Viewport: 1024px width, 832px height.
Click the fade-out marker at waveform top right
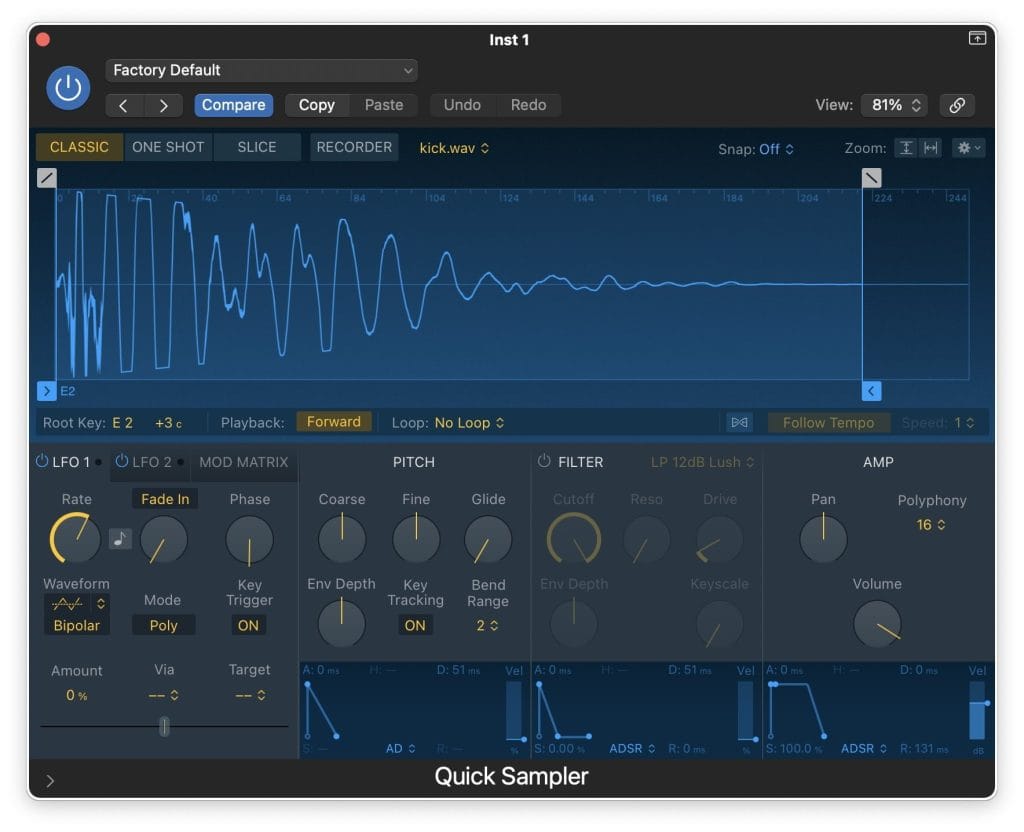872,178
